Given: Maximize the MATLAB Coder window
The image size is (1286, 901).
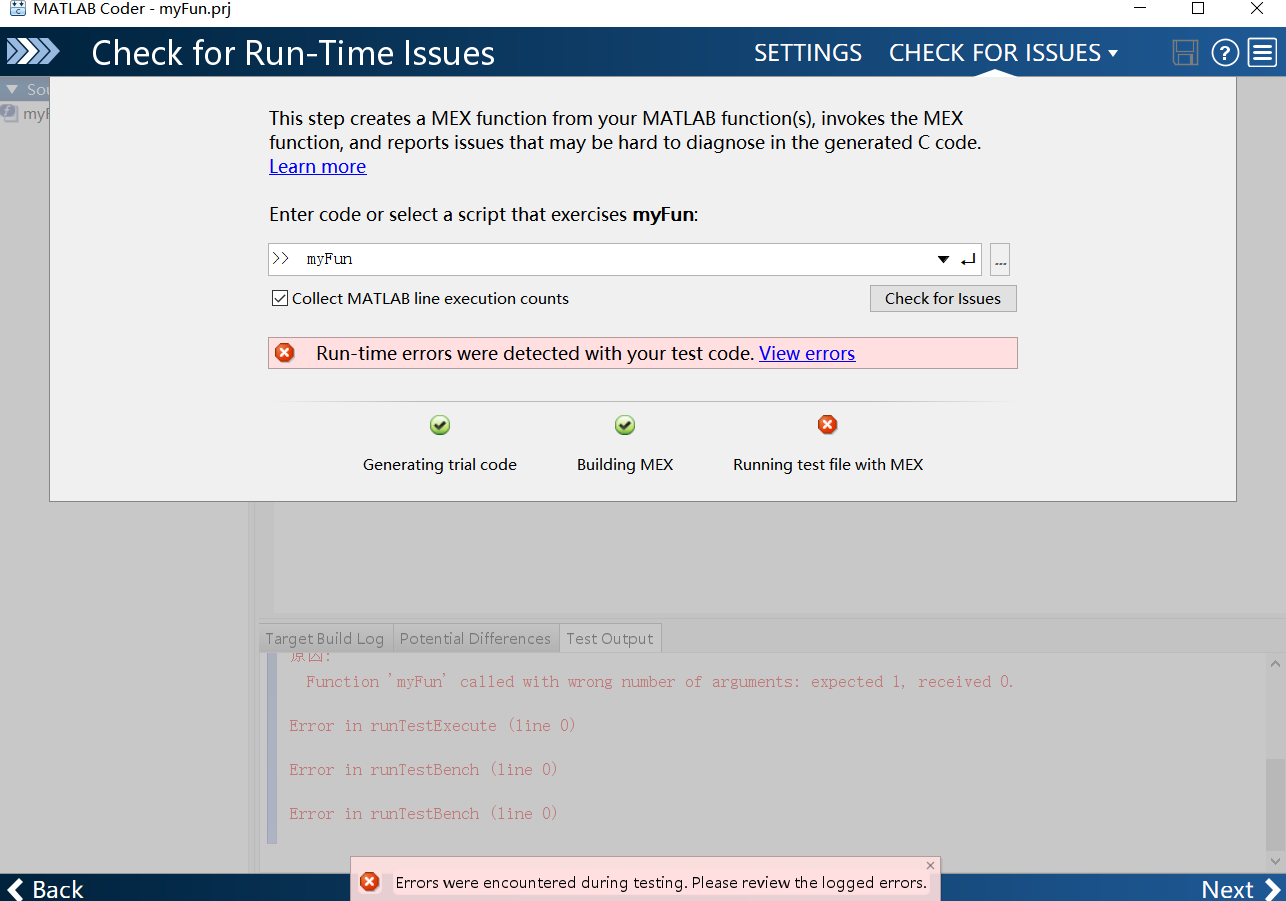Looking at the screenshot, I should click(1198, 9).
